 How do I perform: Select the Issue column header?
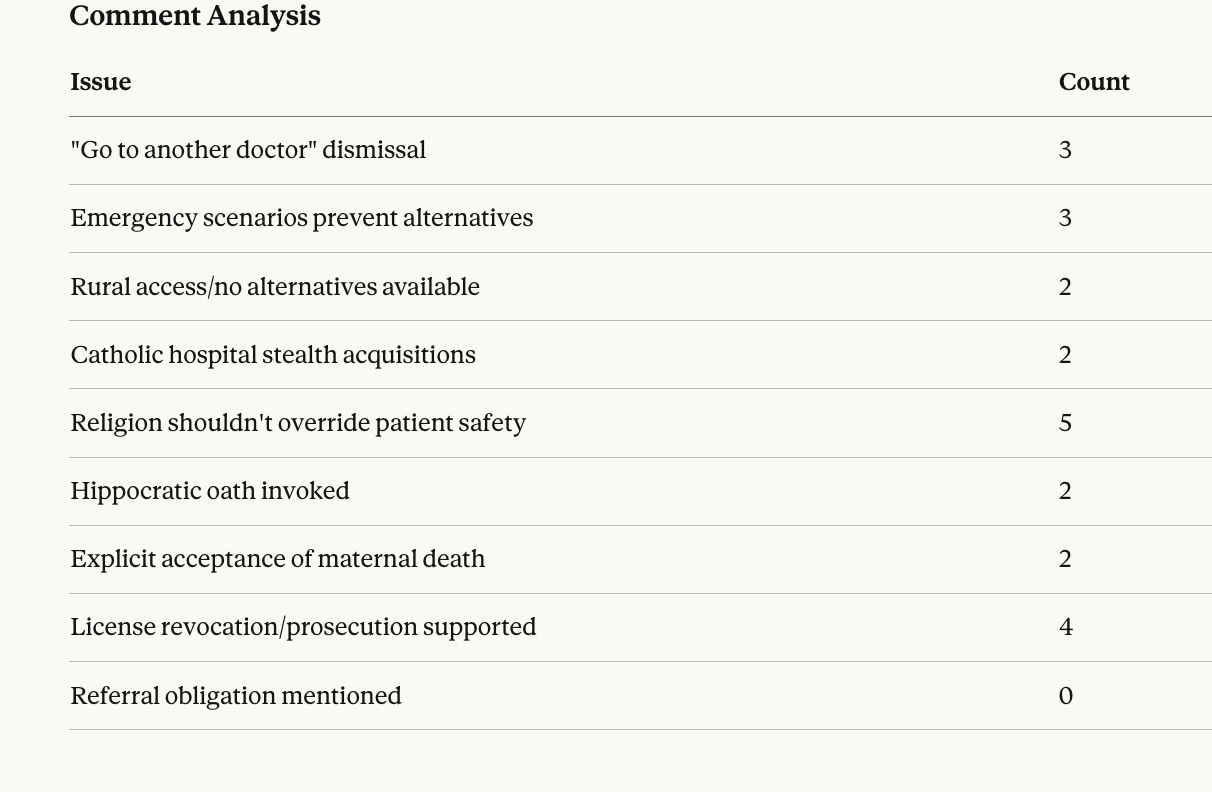click(101, 82)
